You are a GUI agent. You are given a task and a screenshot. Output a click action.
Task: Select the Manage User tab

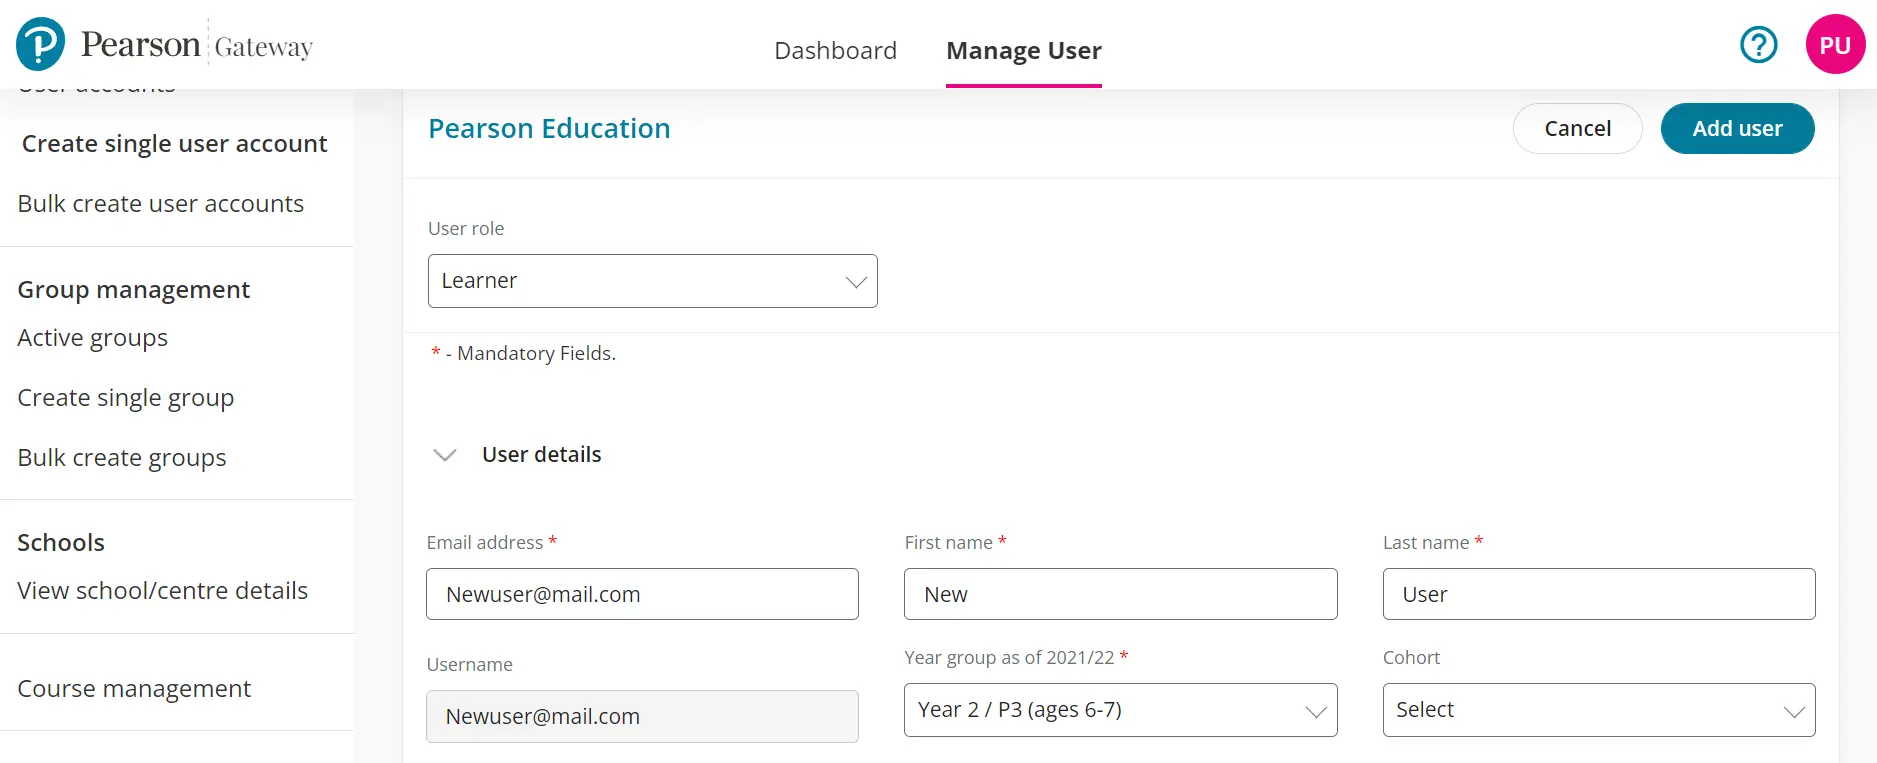(x=1023, y=51)
